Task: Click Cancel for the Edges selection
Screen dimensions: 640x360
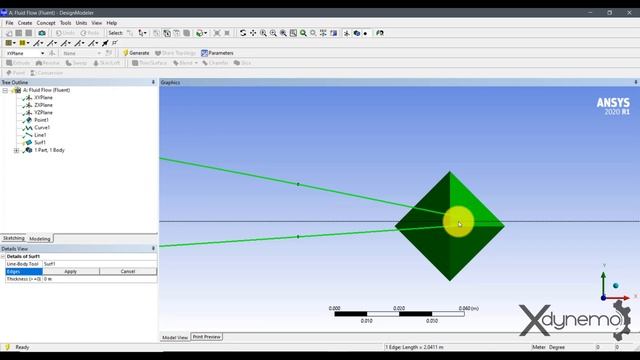Action: coord(128,271)
